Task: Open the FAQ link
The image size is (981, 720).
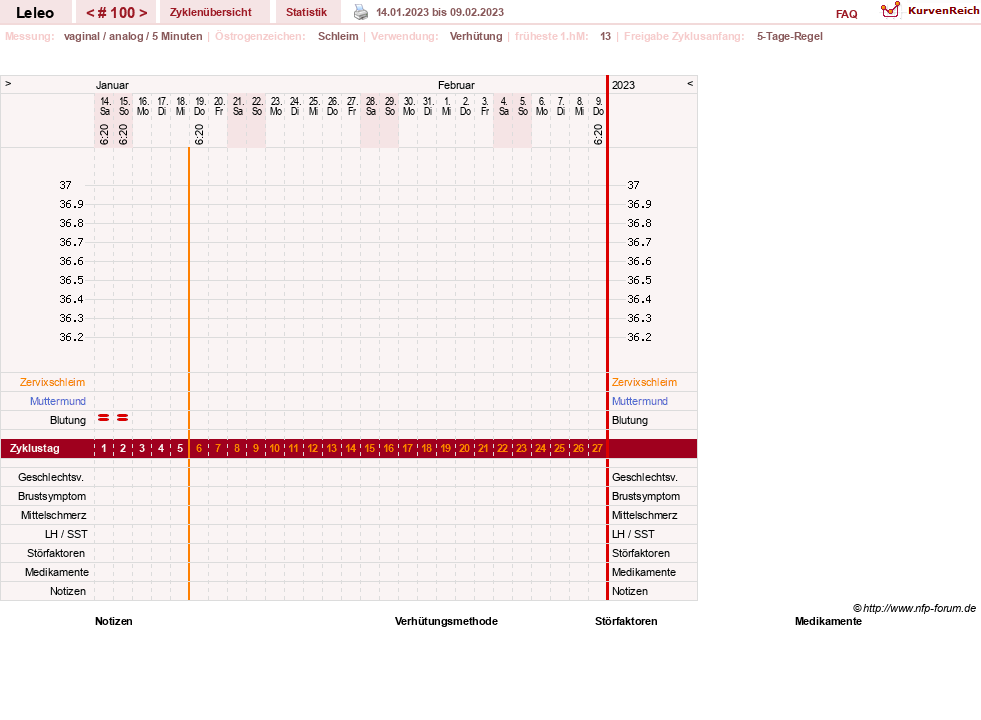Action: (846, 14)
